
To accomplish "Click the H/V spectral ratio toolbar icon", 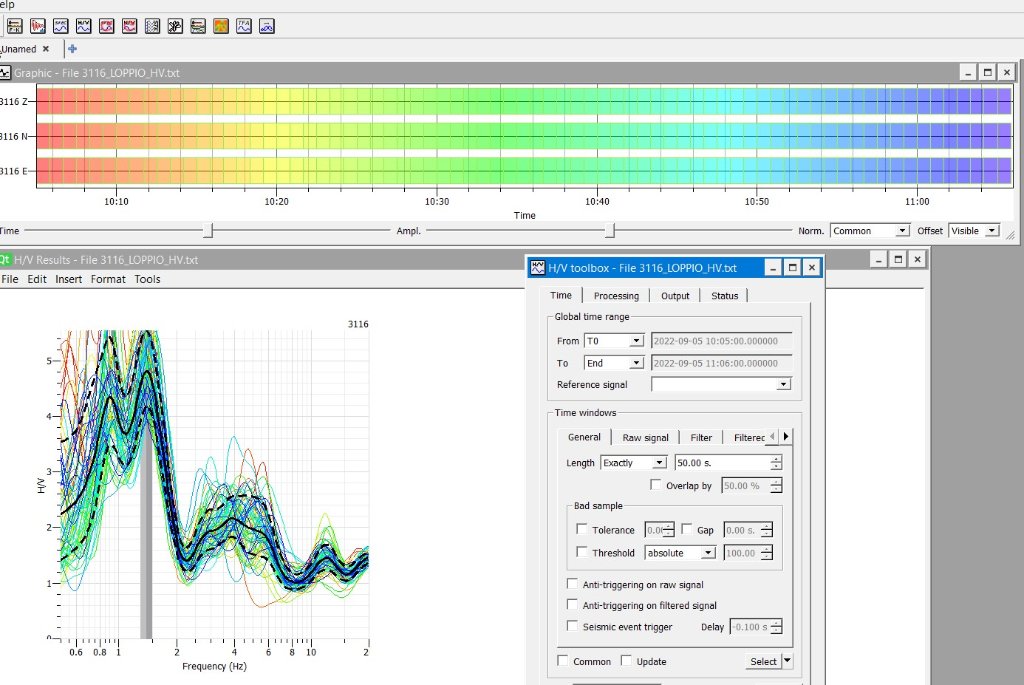I will point(83,26).
